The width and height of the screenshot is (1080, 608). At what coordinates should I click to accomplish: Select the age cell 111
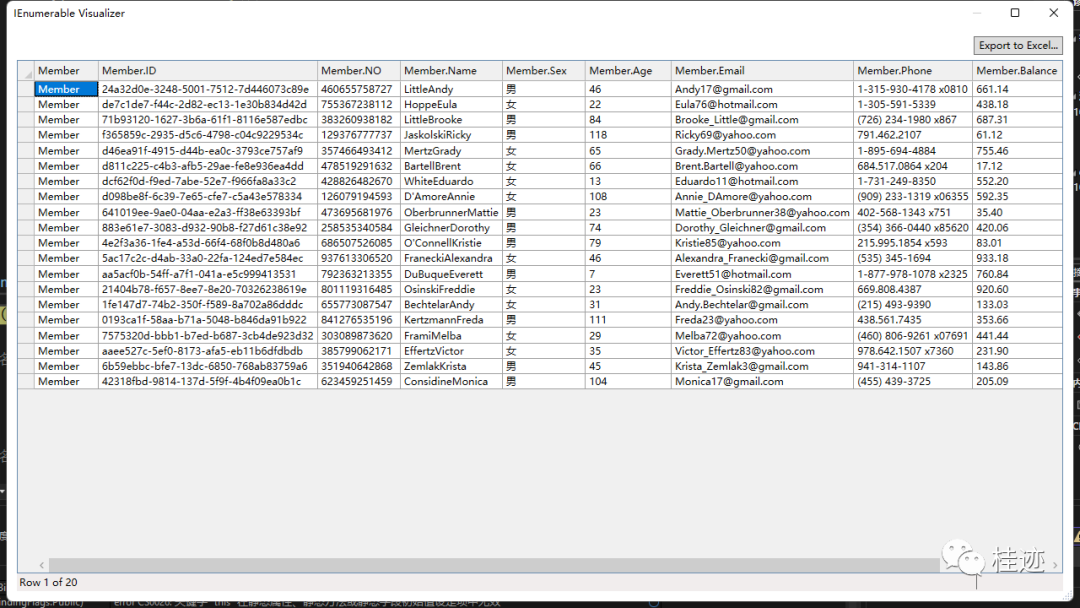(628, 319)
